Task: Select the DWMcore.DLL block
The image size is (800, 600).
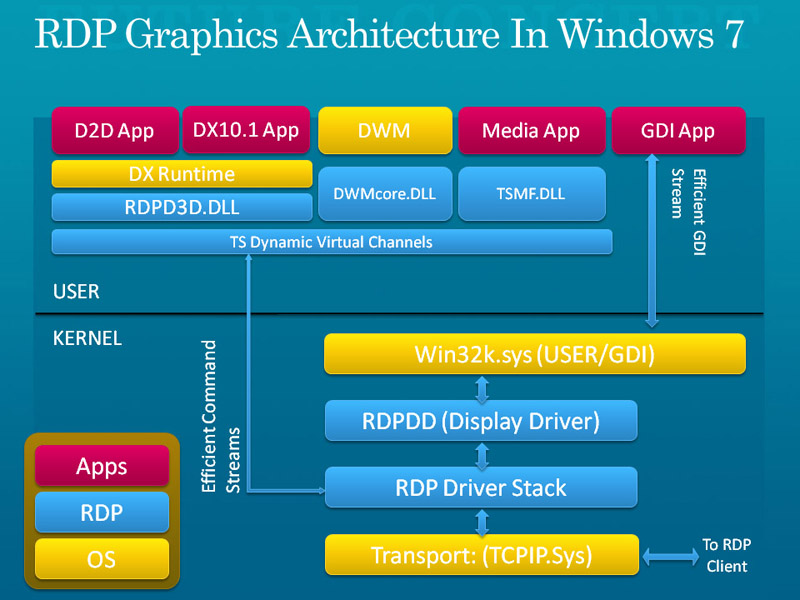Action: coord(385,194)
